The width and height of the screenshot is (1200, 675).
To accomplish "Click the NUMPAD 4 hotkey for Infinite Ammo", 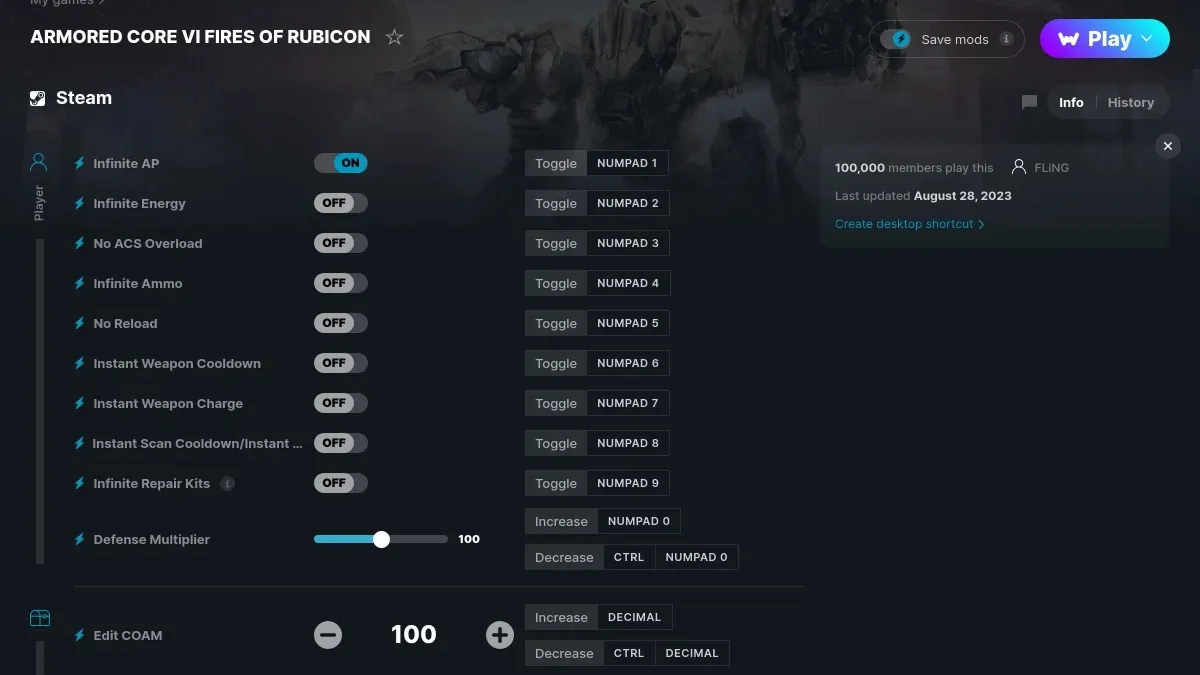I will pyautogui.click(x=627, y=283).
